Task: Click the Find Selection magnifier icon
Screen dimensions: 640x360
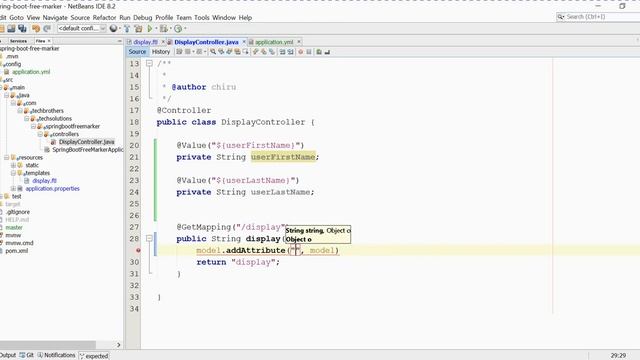Action: (213, 52)
